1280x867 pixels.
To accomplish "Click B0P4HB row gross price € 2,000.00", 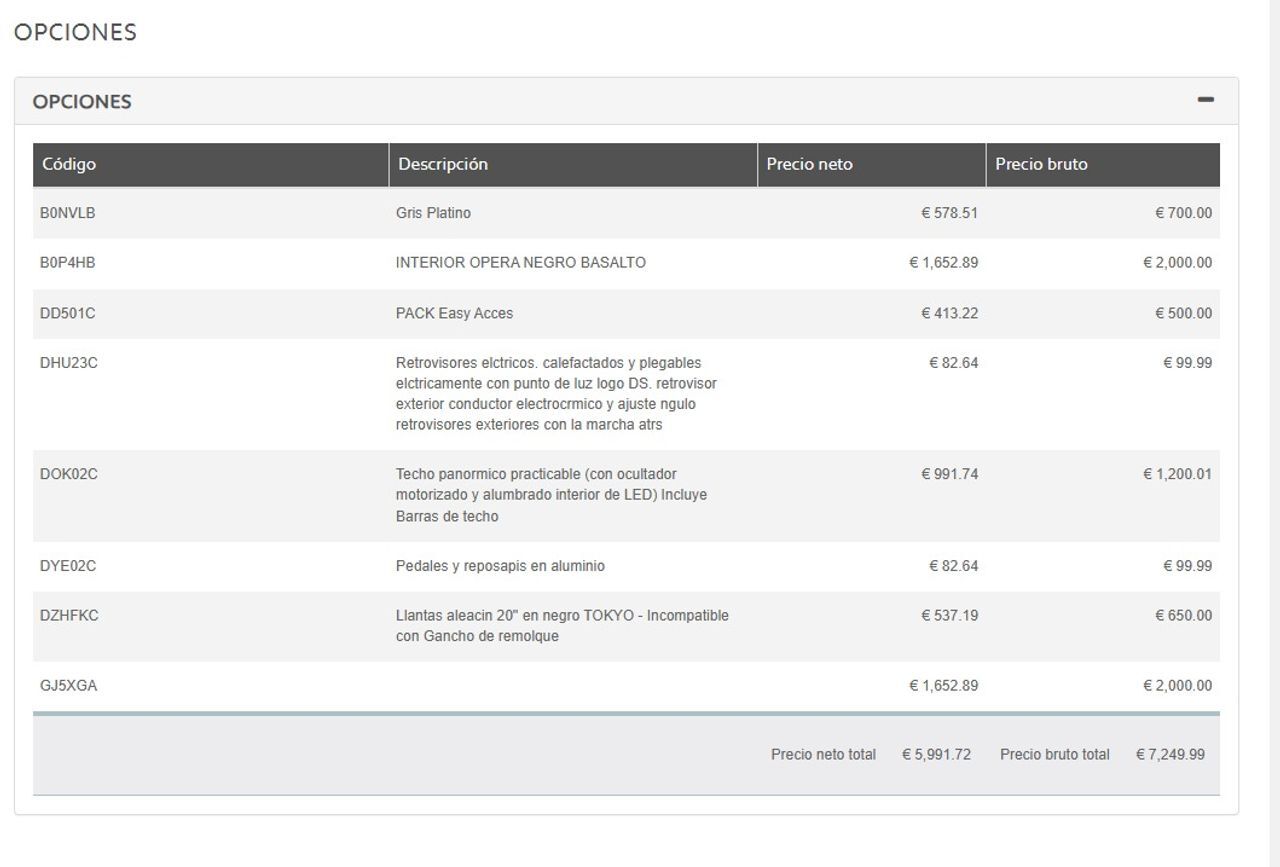I will [x=1177, y=262].
